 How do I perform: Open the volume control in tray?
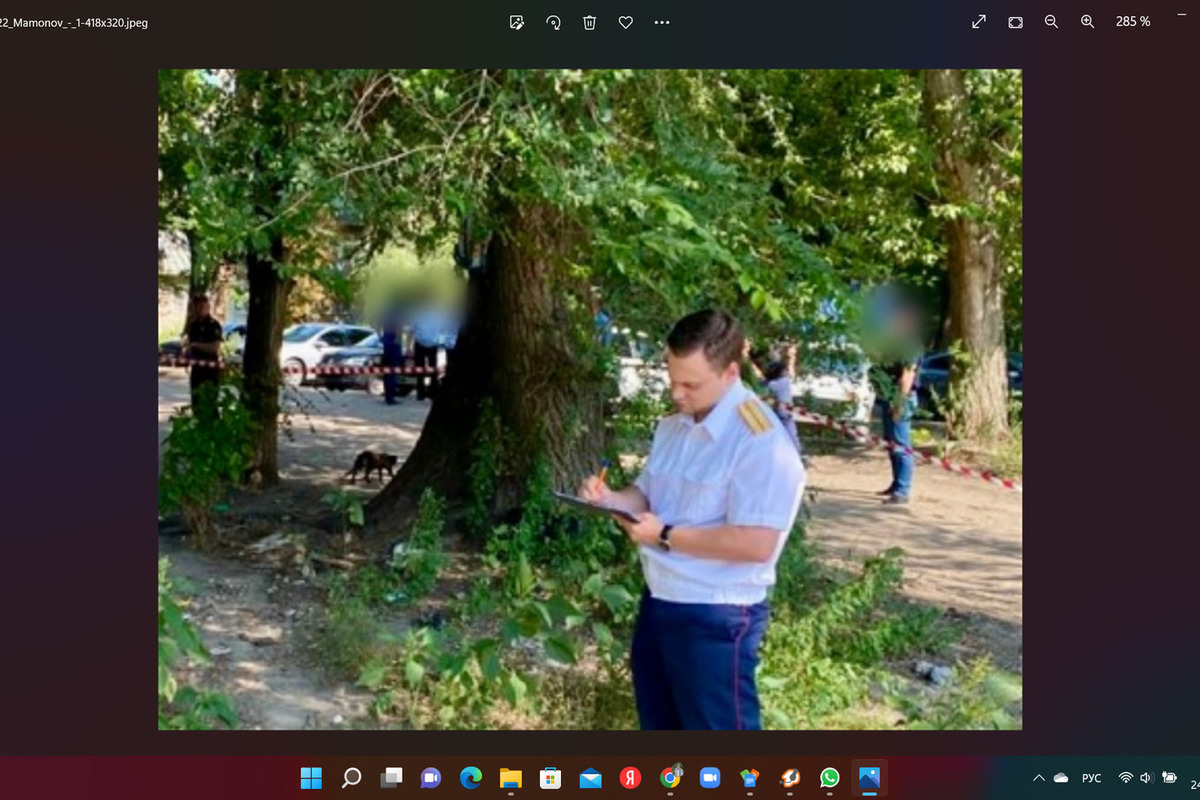(x=1146, y=778)
